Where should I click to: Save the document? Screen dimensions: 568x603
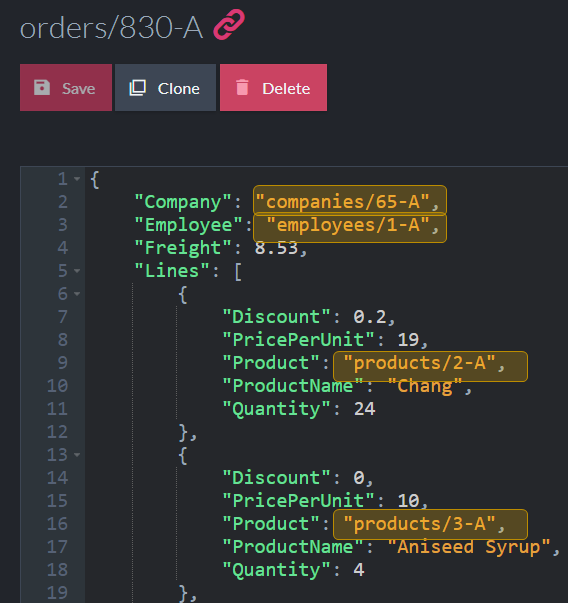[66, 88]
